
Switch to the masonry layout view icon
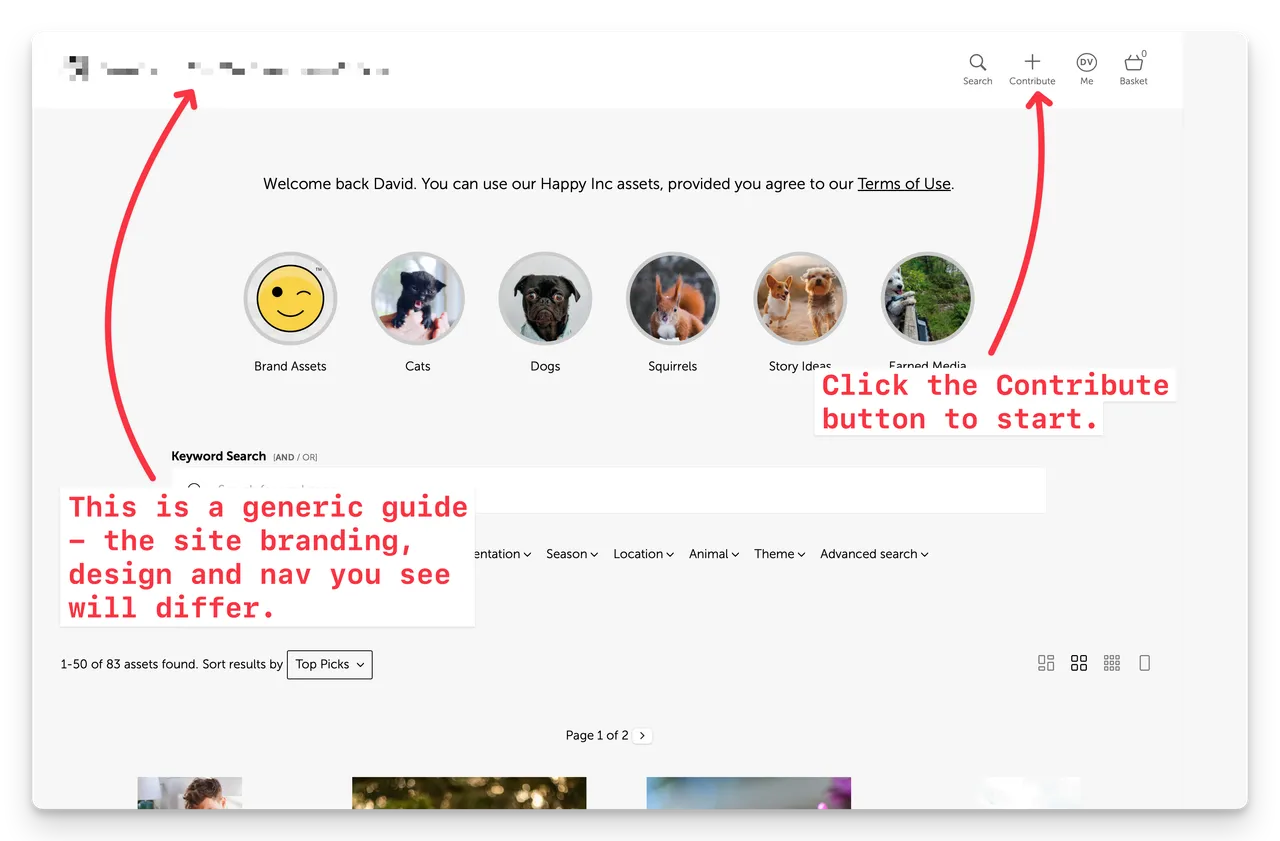click(1046, 663)
